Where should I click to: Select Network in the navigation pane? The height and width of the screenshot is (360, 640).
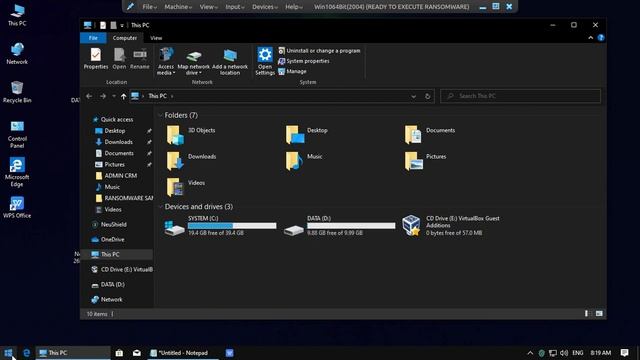click(x=111, y=300)
